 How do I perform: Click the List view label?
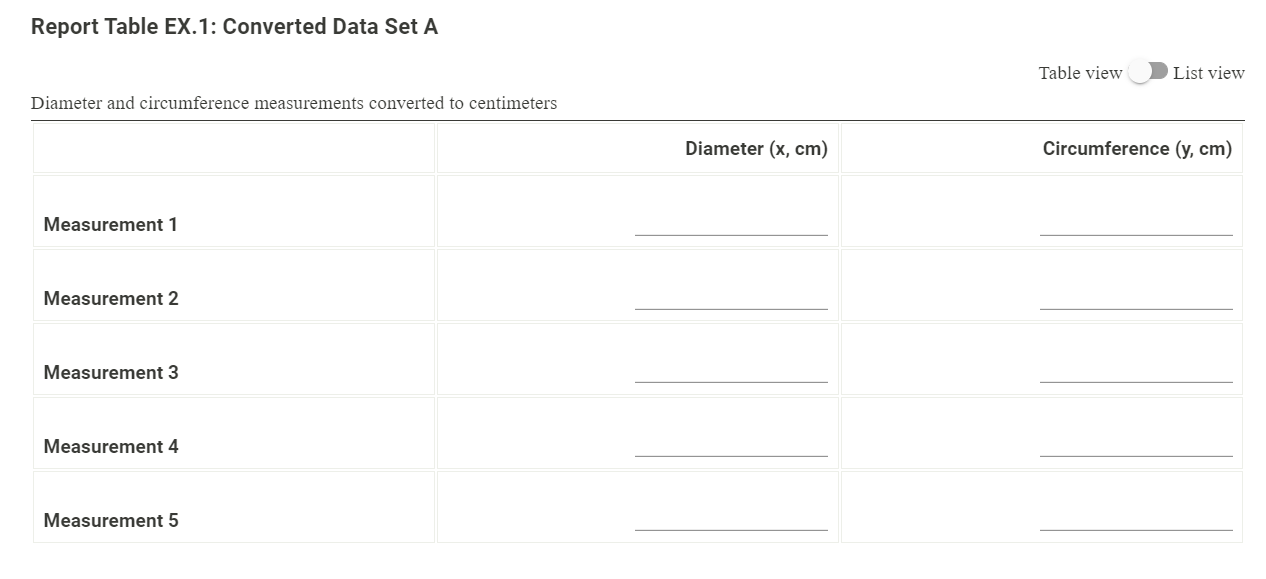1209,72
